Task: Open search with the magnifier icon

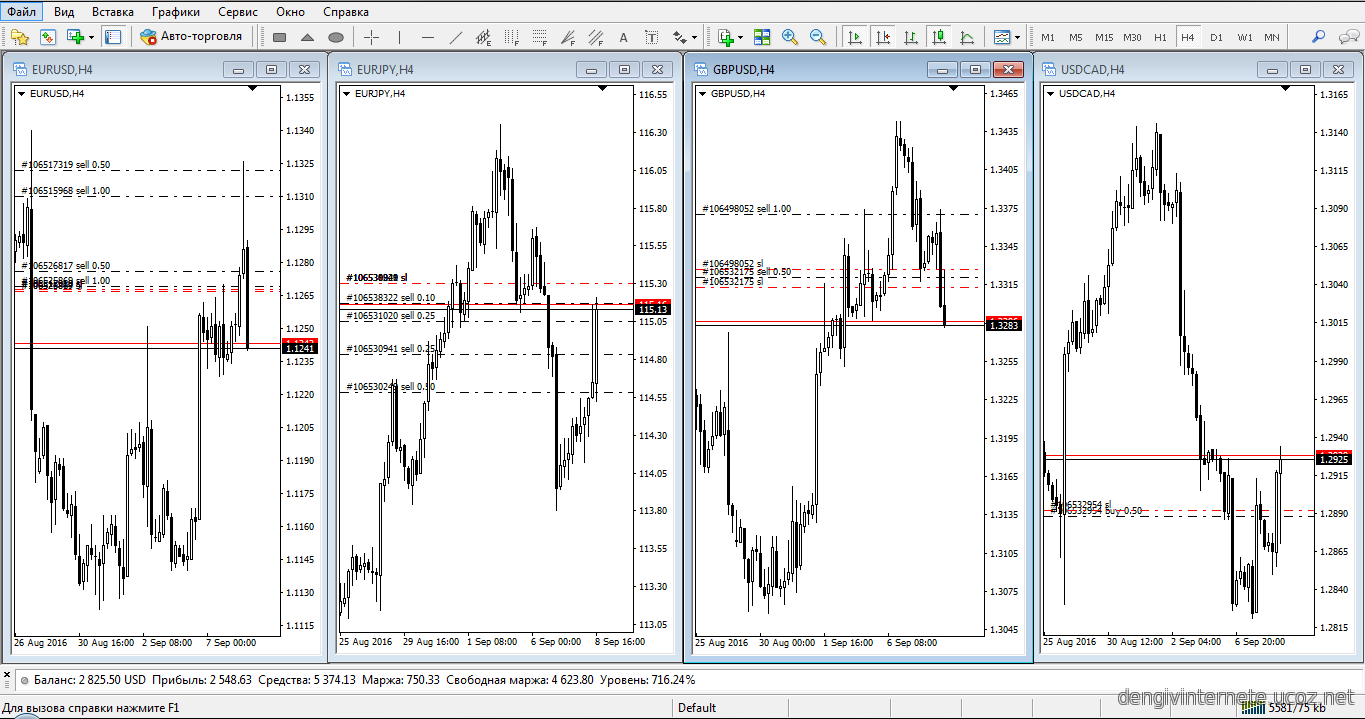Action: click(x=1318, y=37)
